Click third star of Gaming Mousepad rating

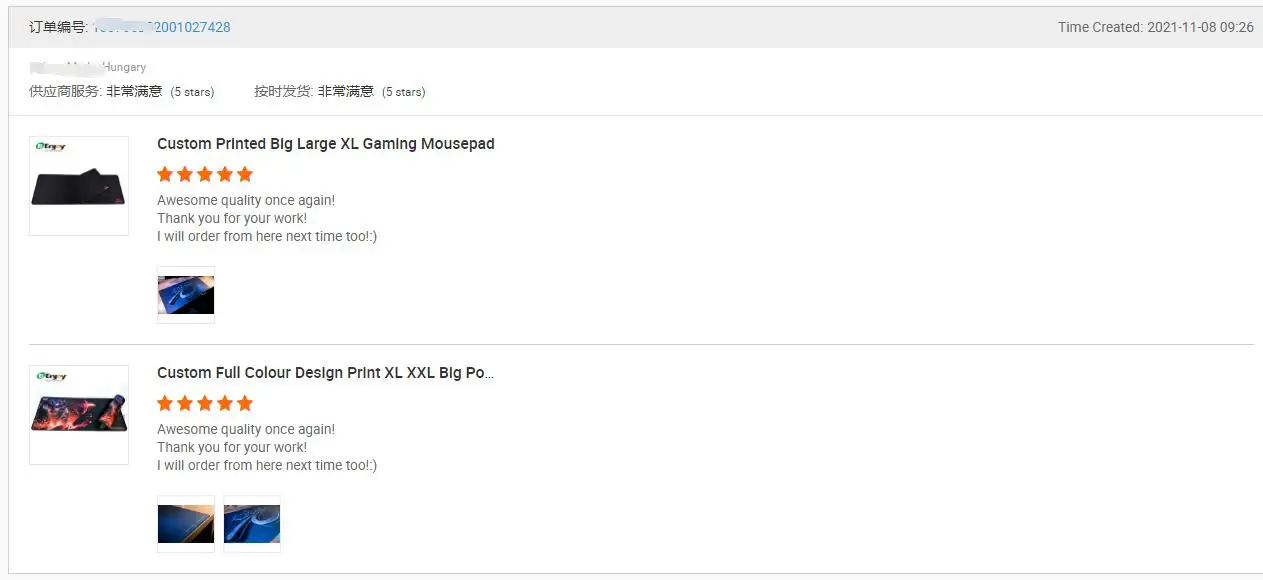(x=205, y=174)
